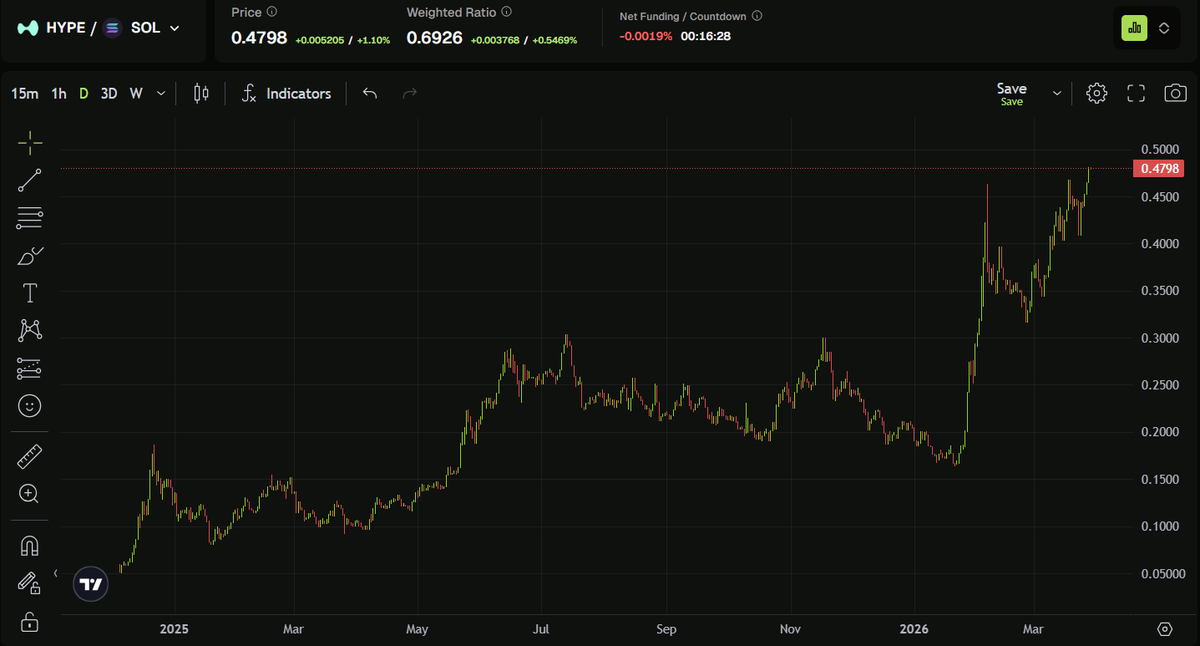Viewport: 1200px width, 646px height.
Task: Select the zoom in tool
Action: coord(30,494)
